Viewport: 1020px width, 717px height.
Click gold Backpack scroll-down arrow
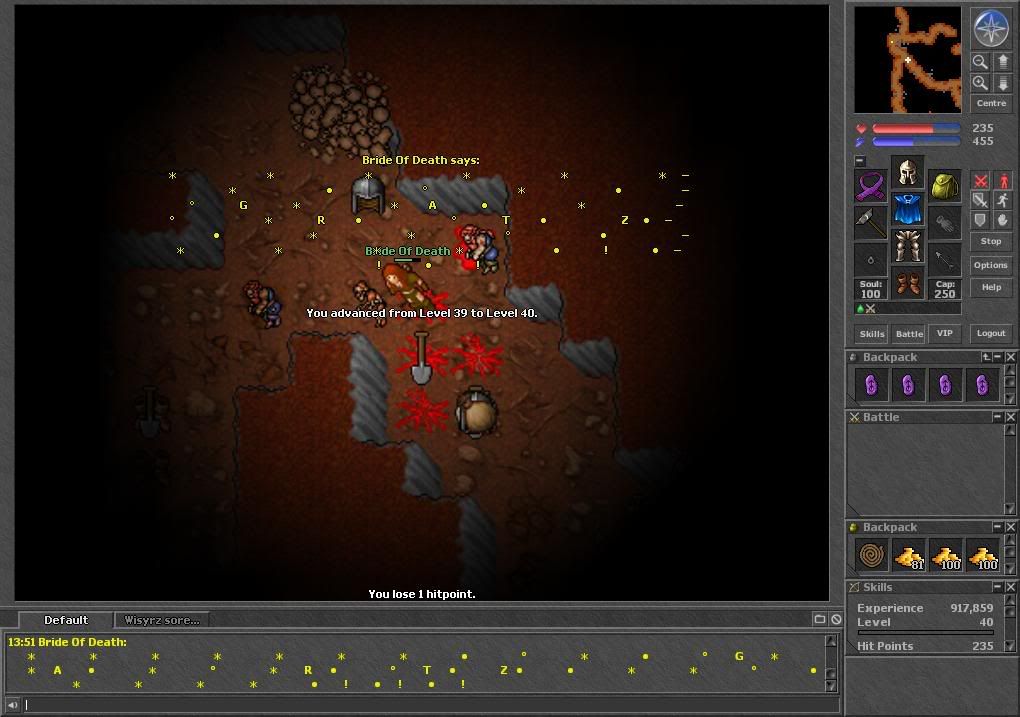[1010, 569]
